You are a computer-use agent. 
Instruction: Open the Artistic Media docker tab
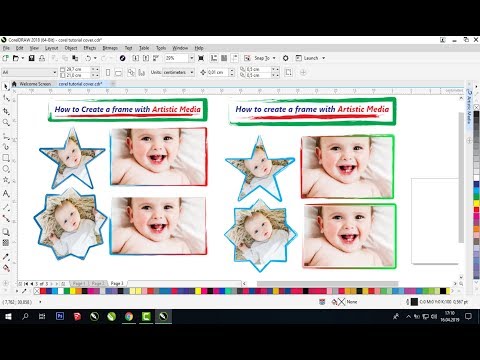(469, 106)
